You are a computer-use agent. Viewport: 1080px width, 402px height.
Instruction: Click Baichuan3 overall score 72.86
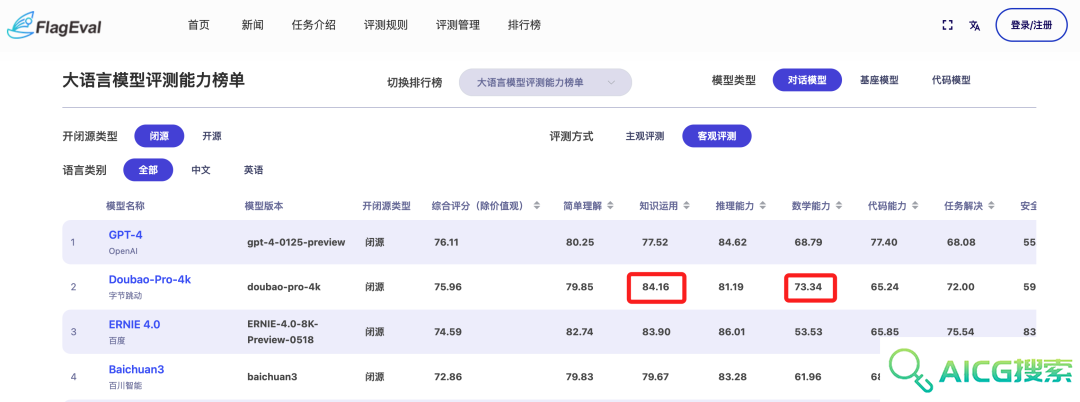coord(448,377)
